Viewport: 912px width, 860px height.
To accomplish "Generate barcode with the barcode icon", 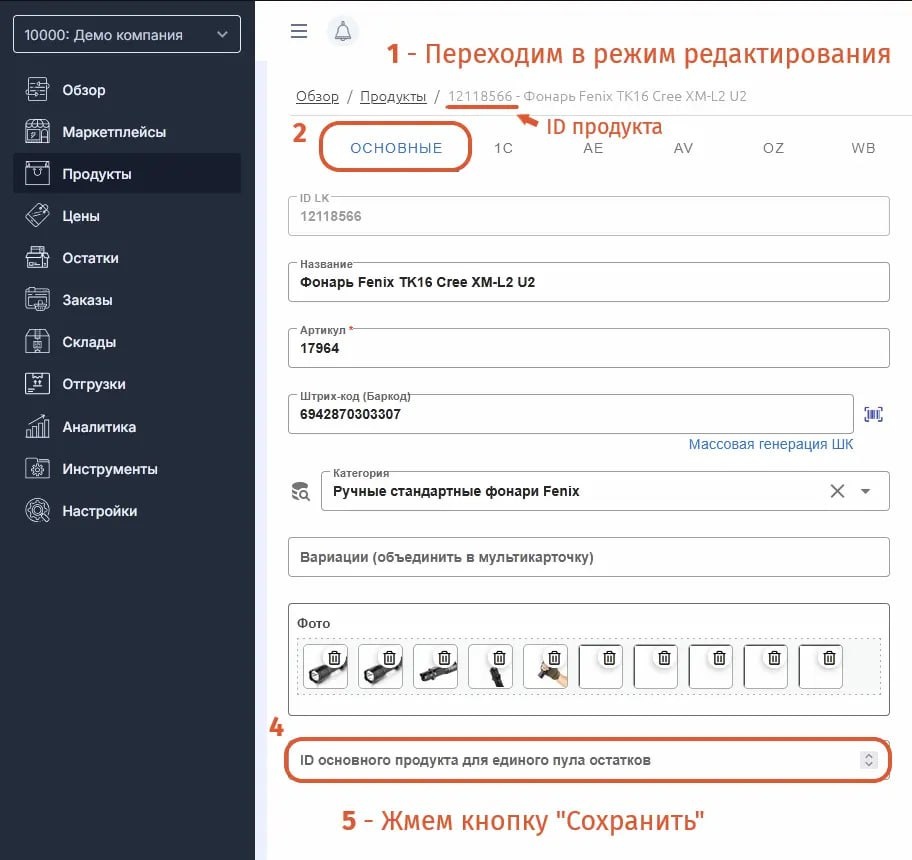I will (x=873, y=414).
